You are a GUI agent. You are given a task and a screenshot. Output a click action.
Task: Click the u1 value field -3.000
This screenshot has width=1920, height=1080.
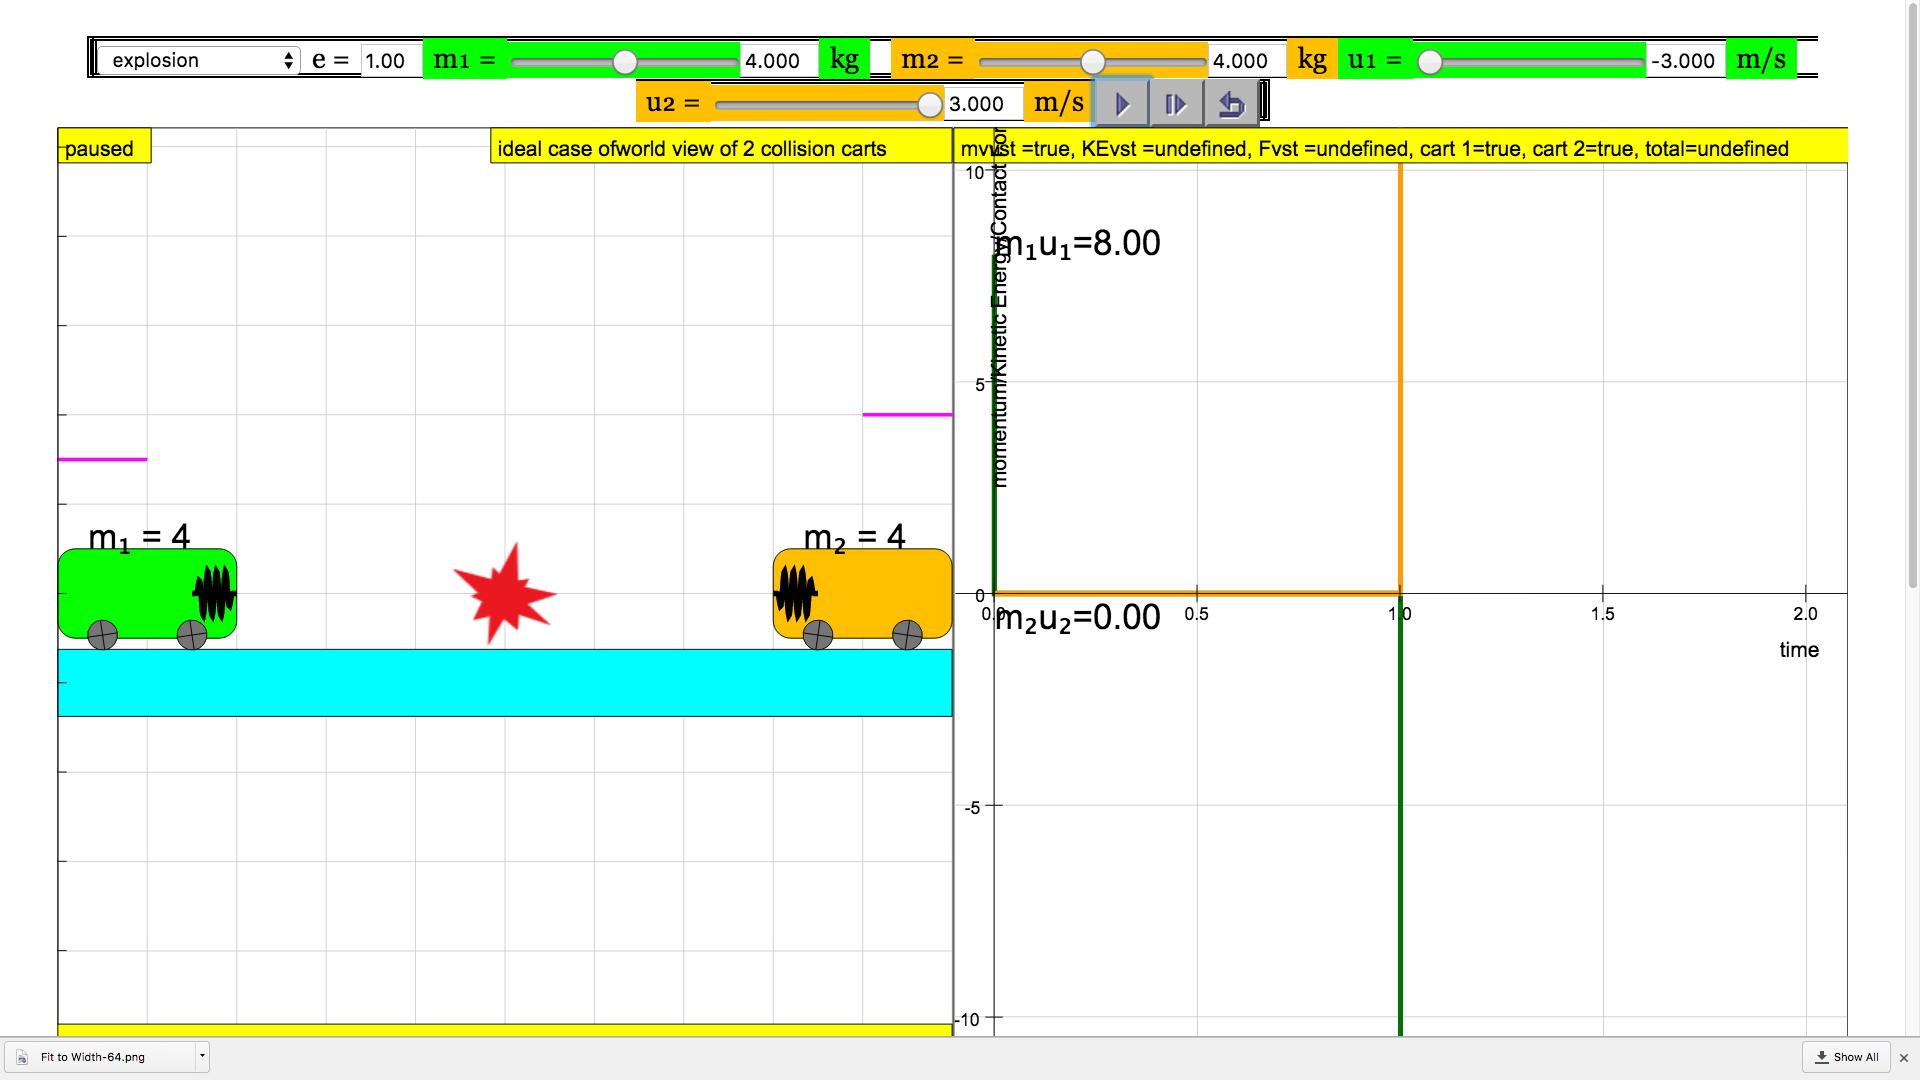[x=1686, y=60]
